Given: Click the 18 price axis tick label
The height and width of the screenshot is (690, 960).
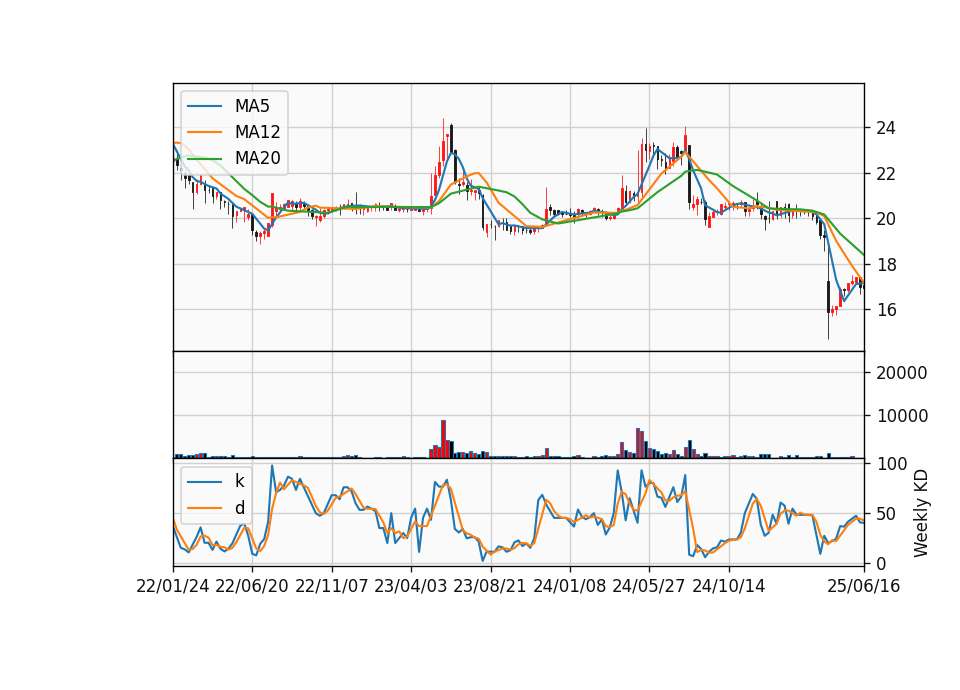Looking at the screenshot, I should [x=886, y=265].
